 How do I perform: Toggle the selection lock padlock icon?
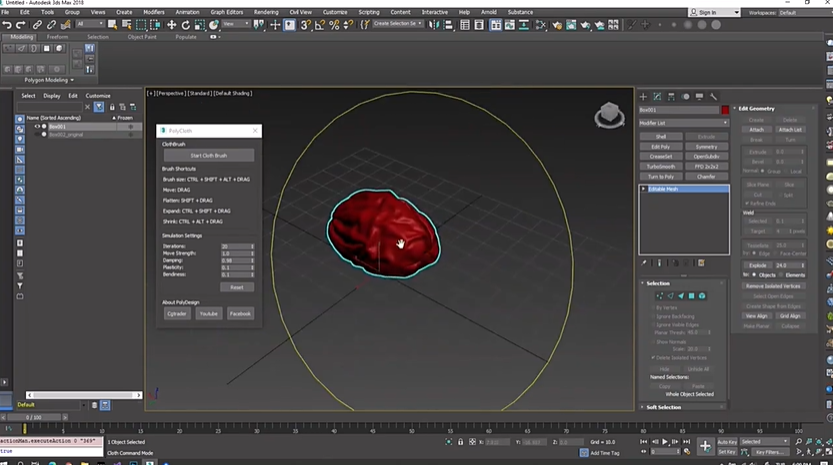(461, 442)
